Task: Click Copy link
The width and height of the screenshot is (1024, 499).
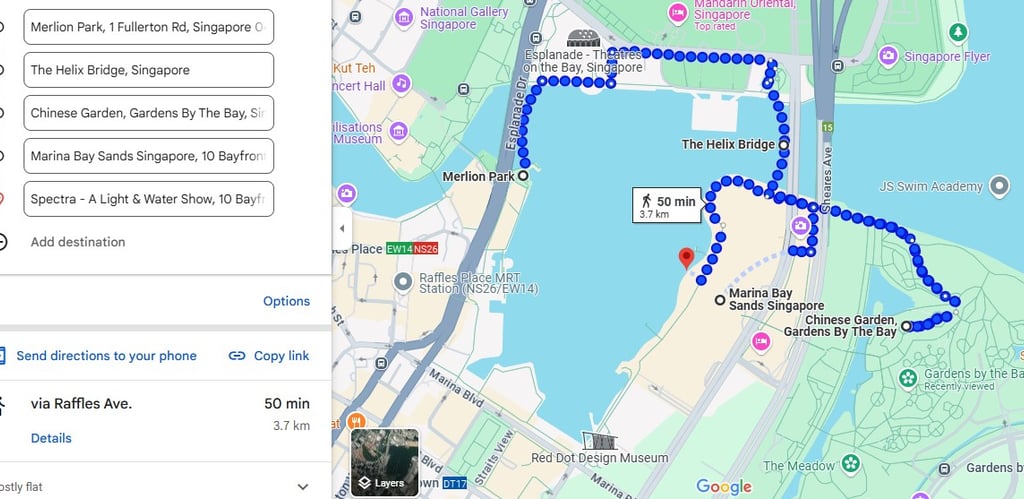Action: tap(268, 356)
